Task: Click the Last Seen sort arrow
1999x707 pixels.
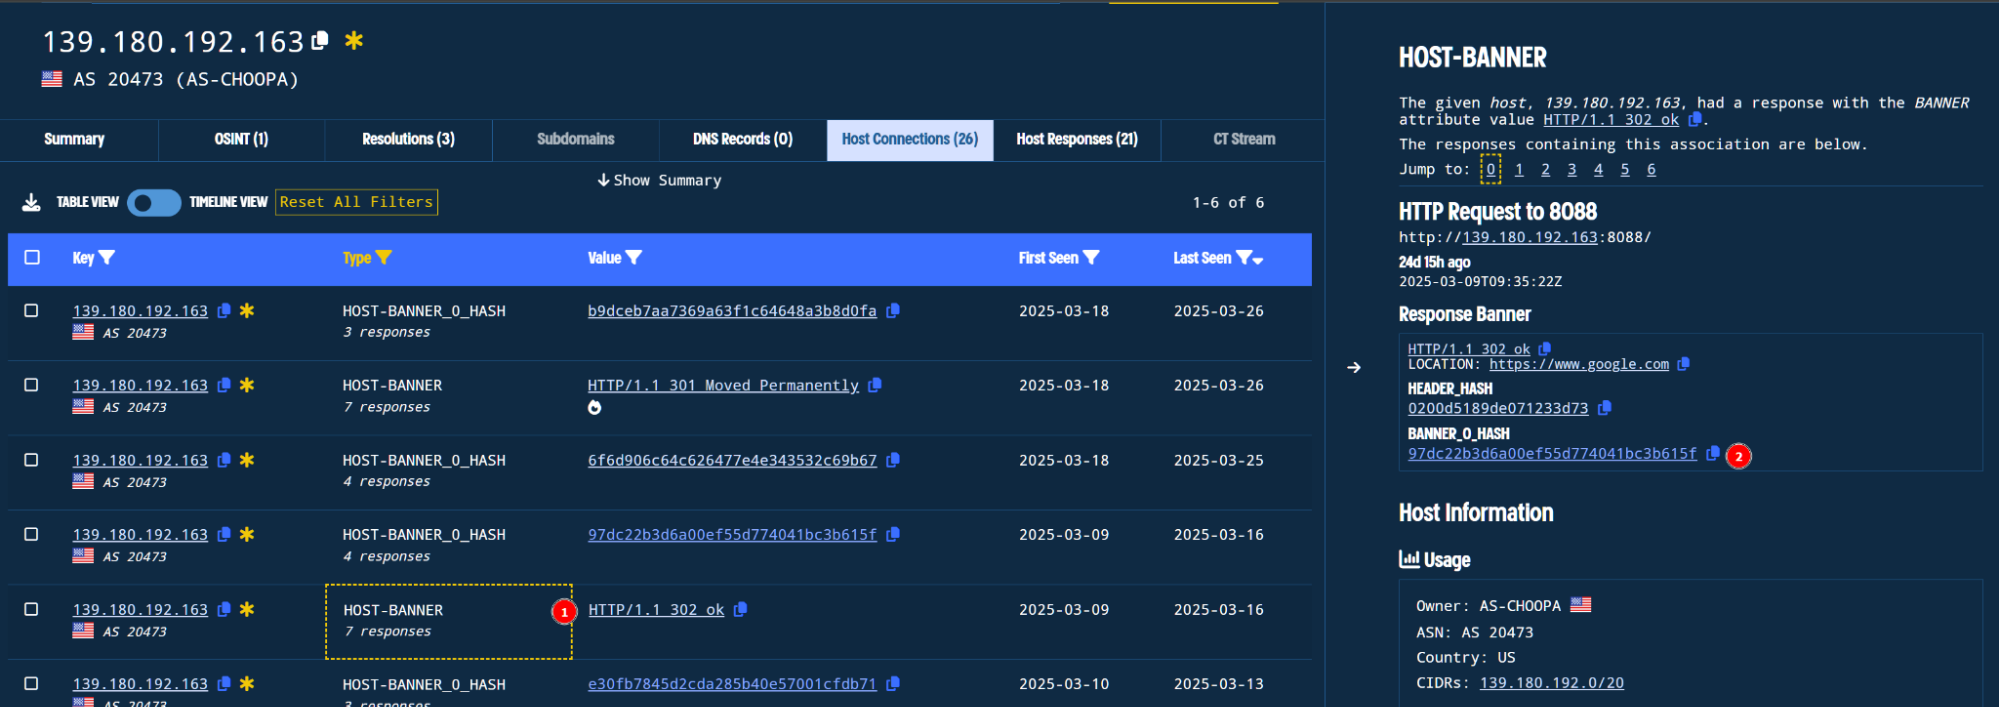Action: click(x=1258, y=260)
